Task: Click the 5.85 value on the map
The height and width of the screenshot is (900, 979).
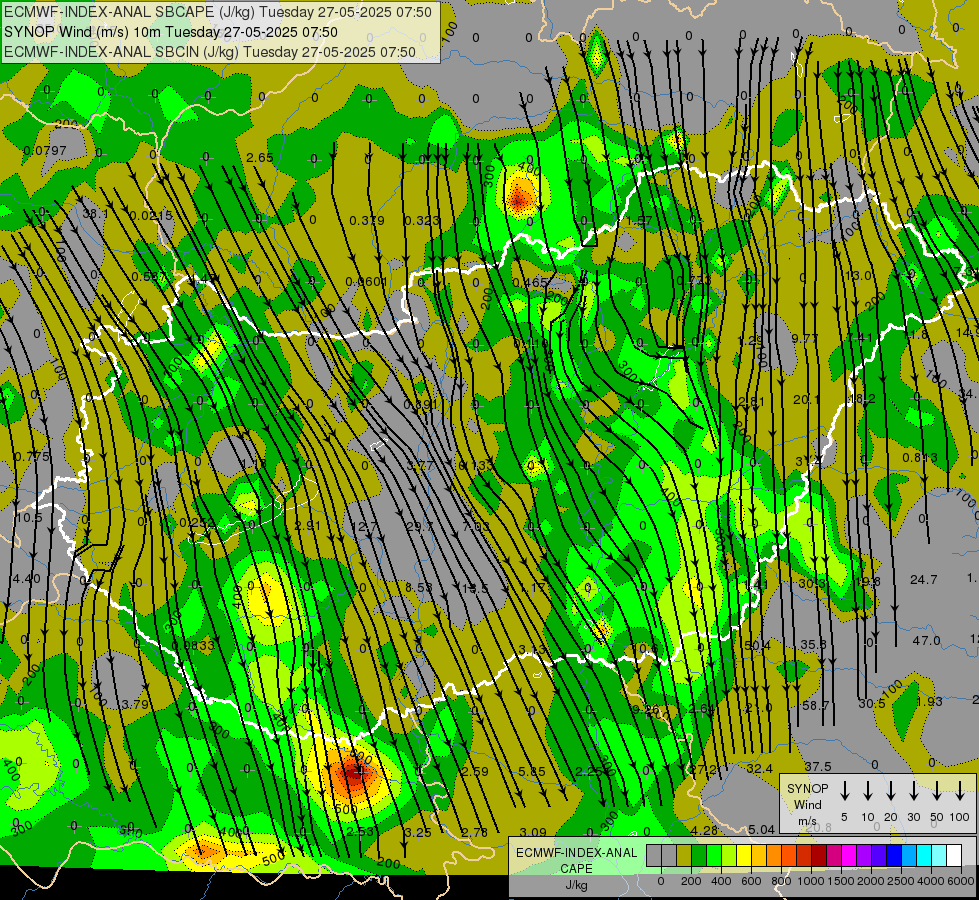Action: click(532, 771)
